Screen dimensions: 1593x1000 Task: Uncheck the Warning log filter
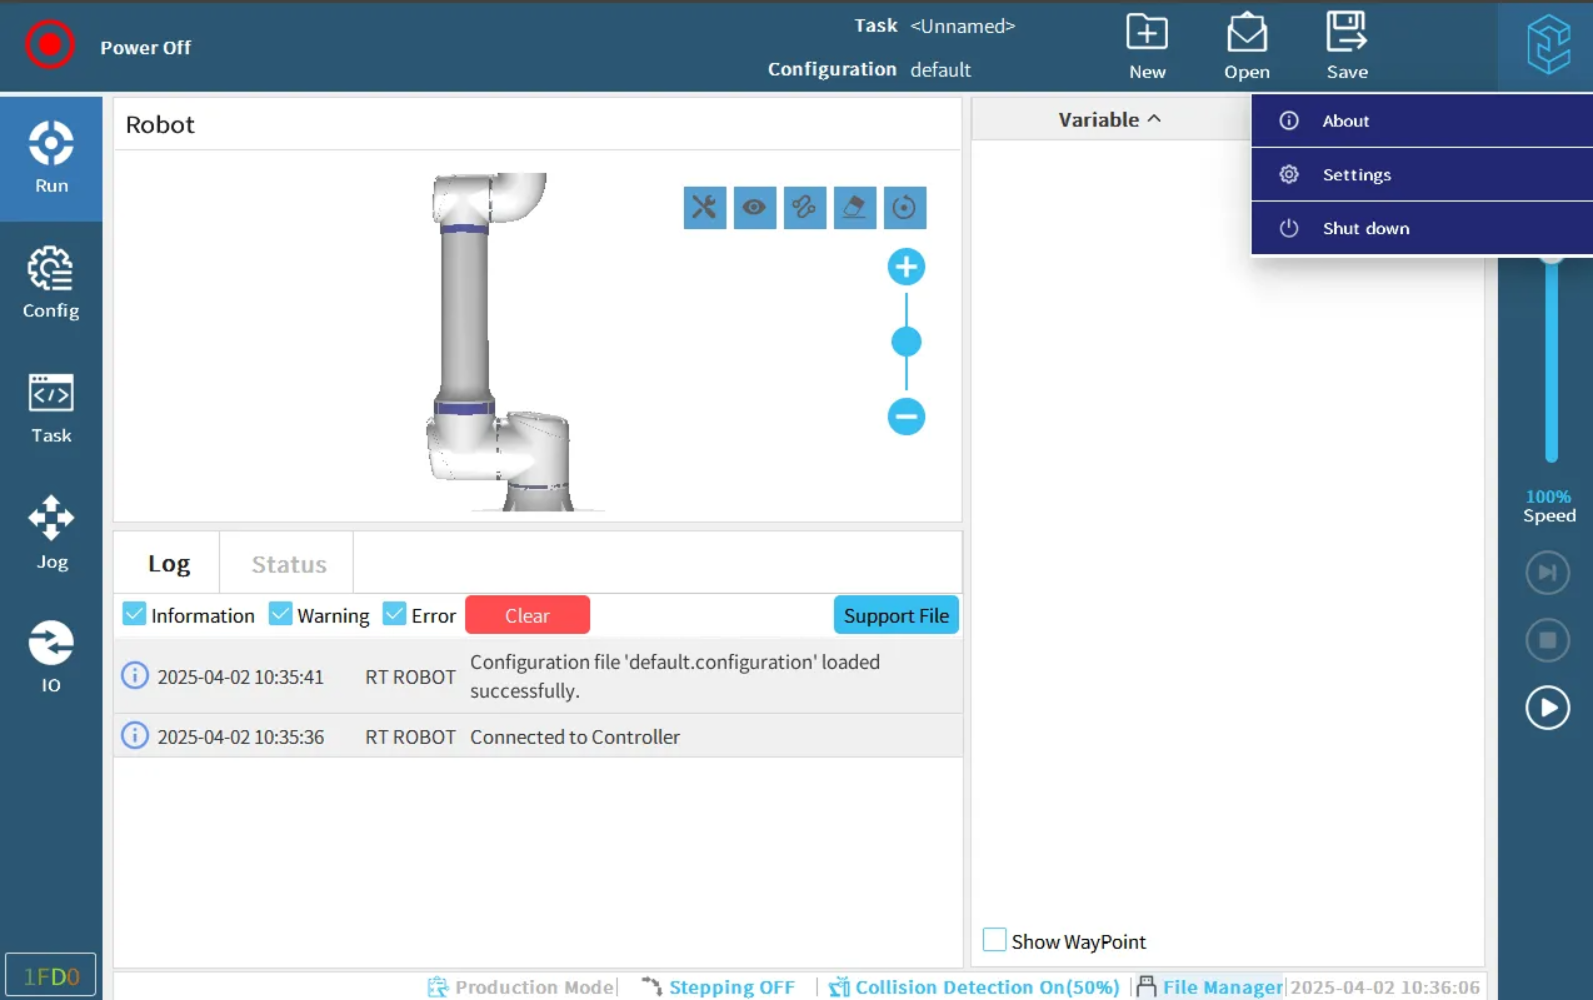pyautogui.click(x=281, y=614)
